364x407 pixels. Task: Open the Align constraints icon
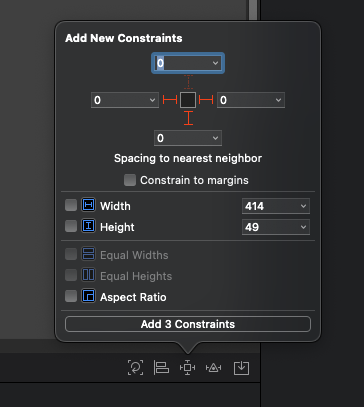pyautogui.click(x=161, y=368)
